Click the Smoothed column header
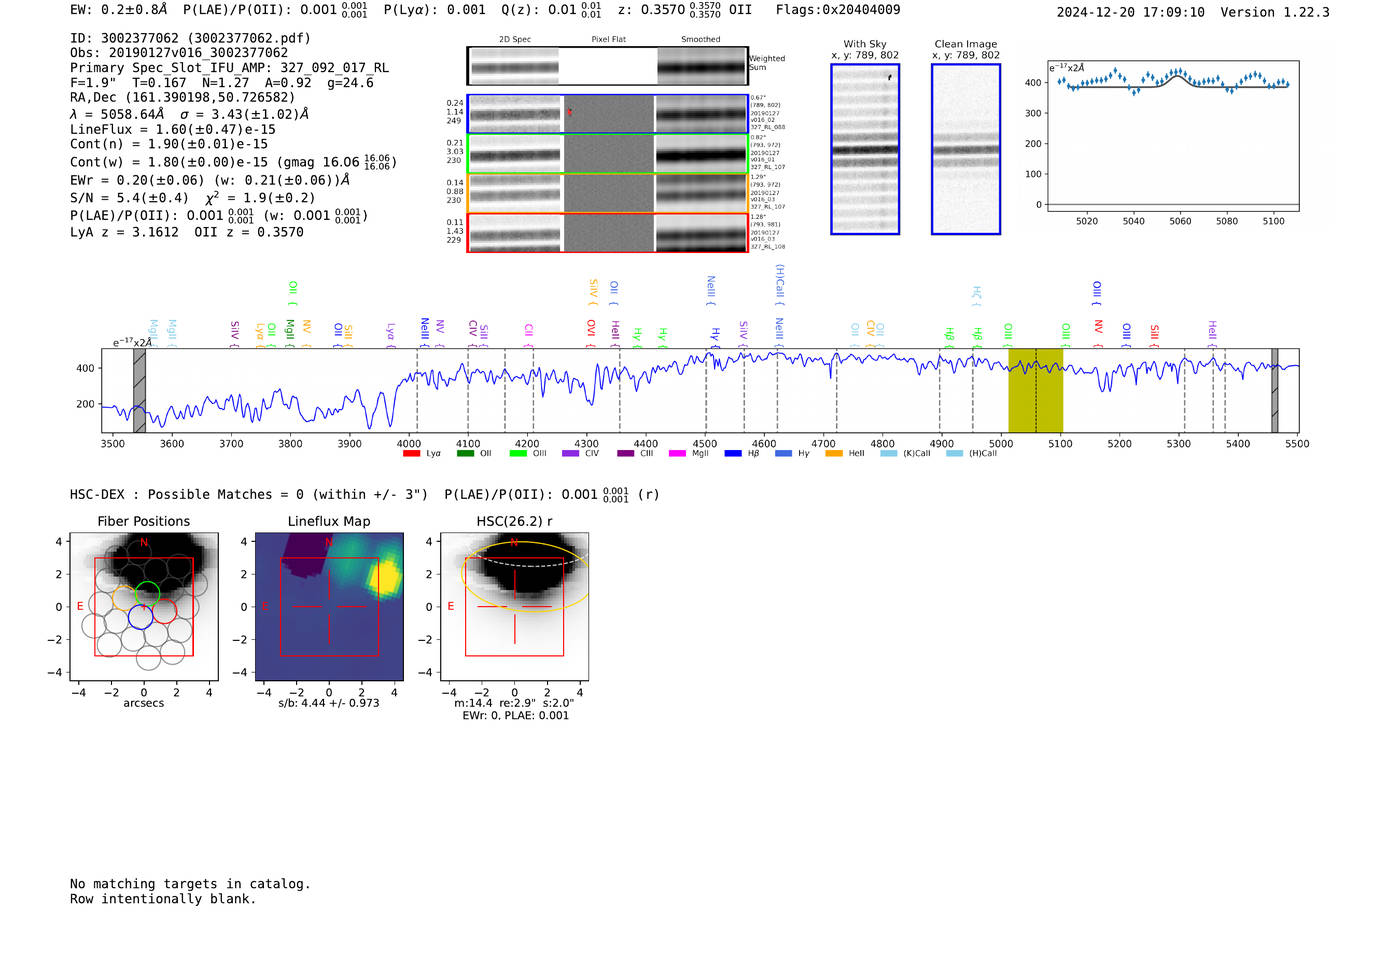The image size is (1400, 953). 700,40
